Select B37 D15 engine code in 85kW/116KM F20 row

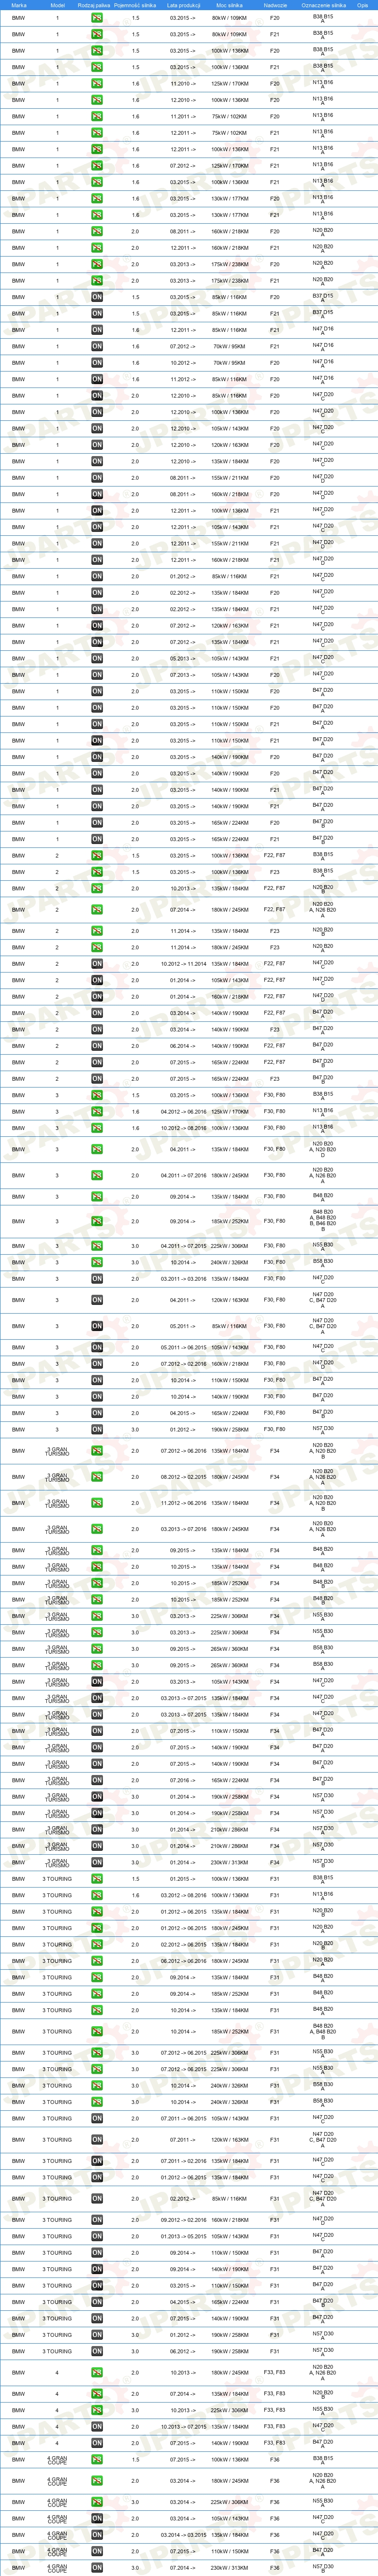tap(323, 297)
